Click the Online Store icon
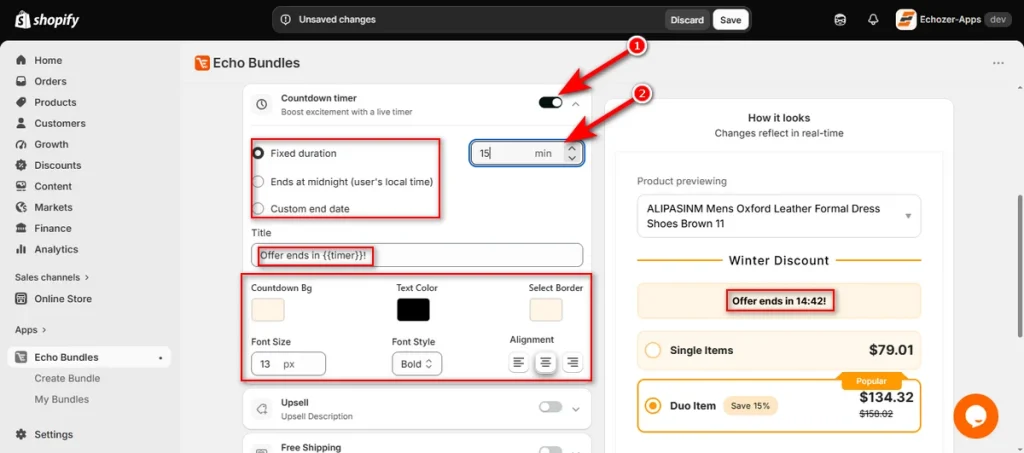 (21, 298)
